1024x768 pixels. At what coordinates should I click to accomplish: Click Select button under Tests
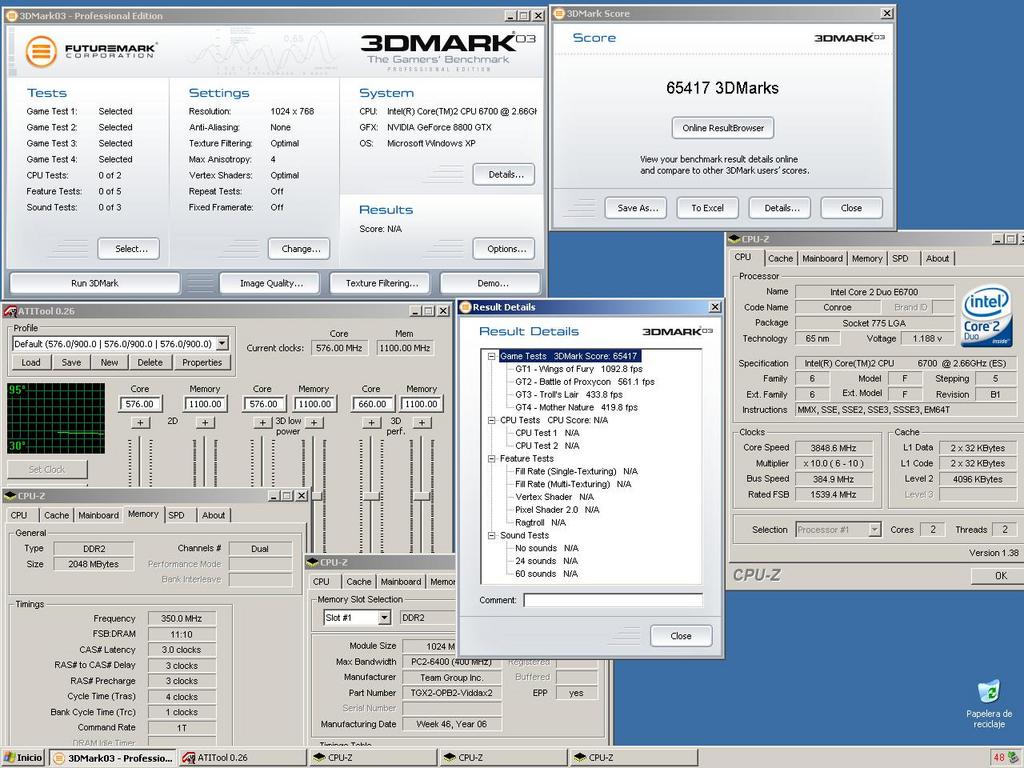coord(129,249)
